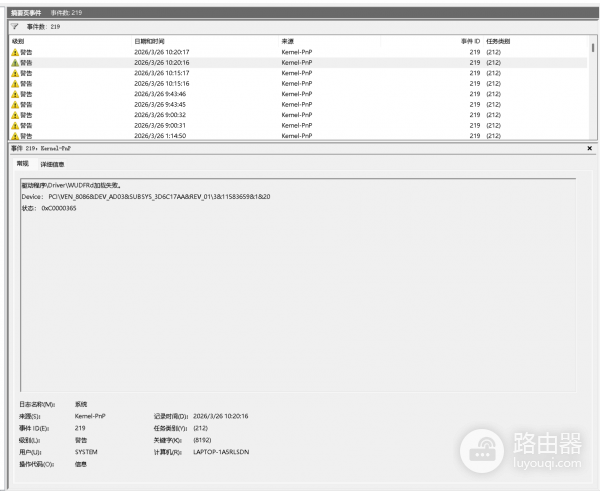Select the event dated 2026/3/26 9:00:31
The height and width of the screenshot is (491, 600).
coord(298,125)
